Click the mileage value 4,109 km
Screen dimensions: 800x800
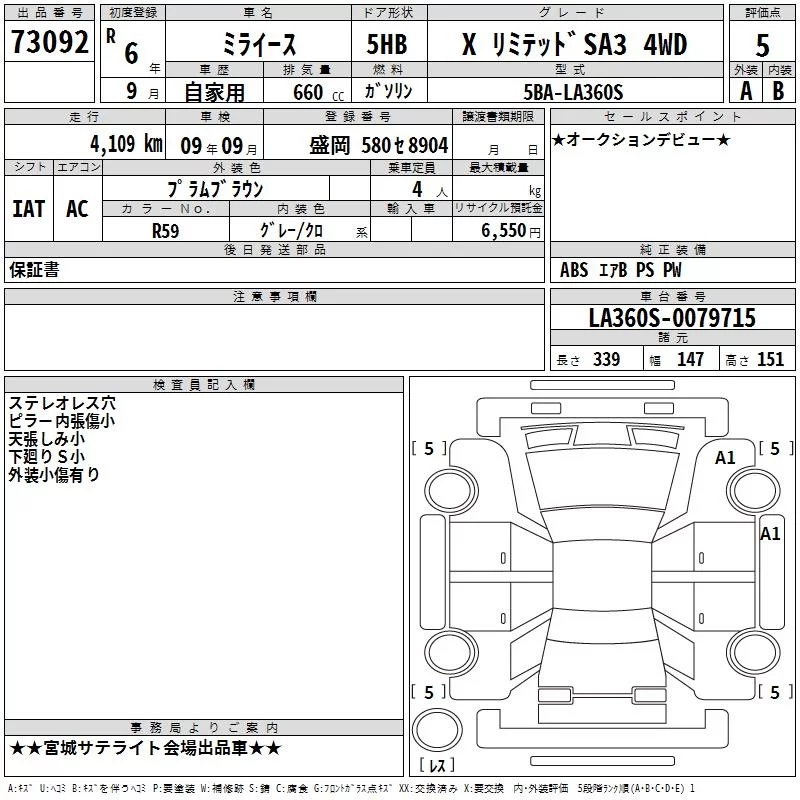pyautogui.click(x=125, y=143)
